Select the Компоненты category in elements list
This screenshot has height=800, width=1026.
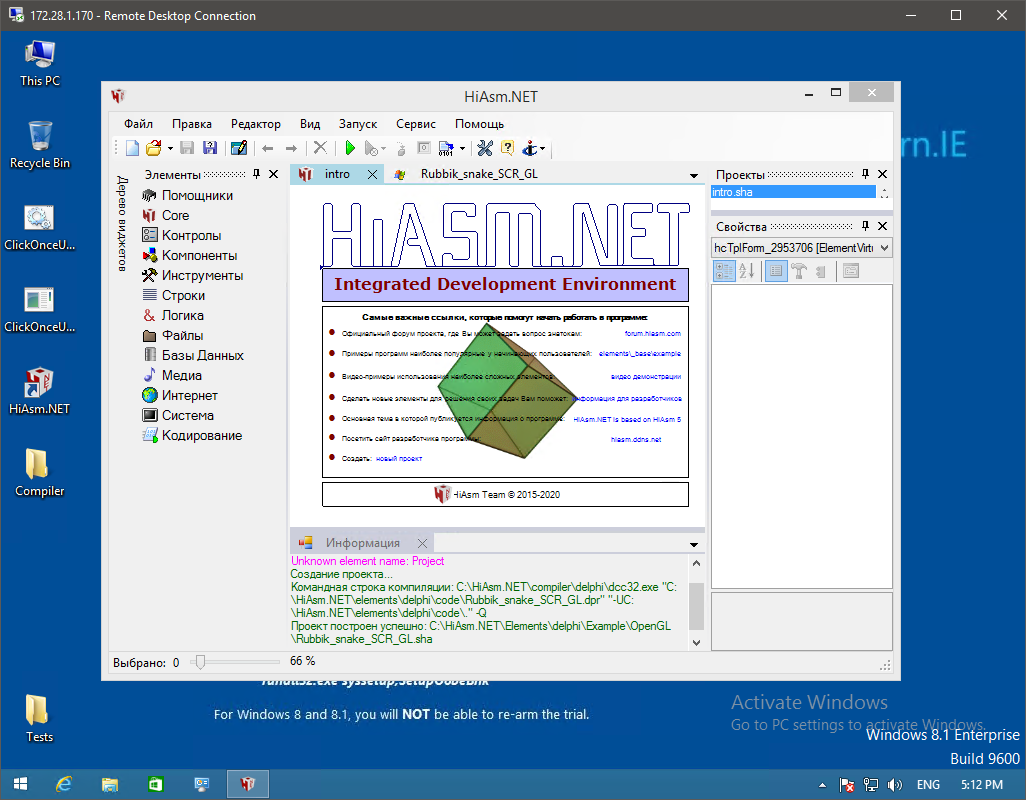(x=199, y=255)
